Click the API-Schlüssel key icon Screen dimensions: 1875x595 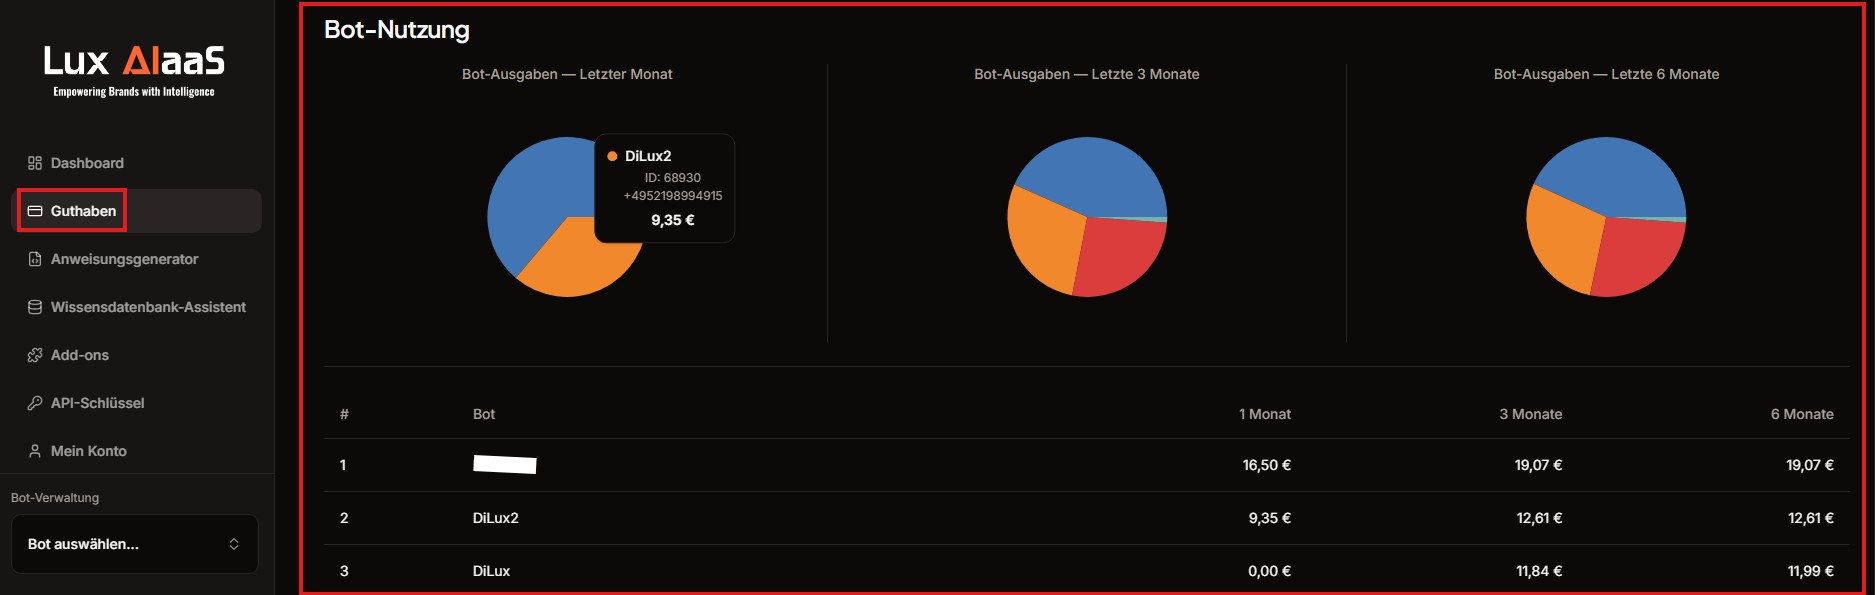(x=35, y=403)
